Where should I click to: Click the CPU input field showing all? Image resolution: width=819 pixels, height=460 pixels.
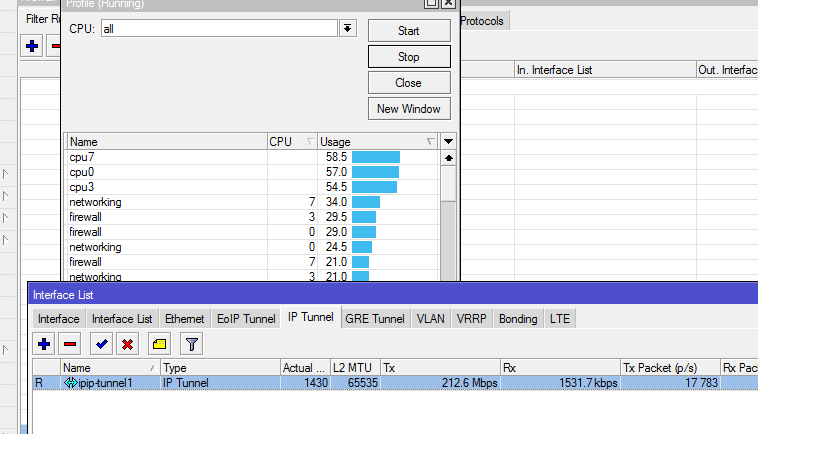point(219,28)
